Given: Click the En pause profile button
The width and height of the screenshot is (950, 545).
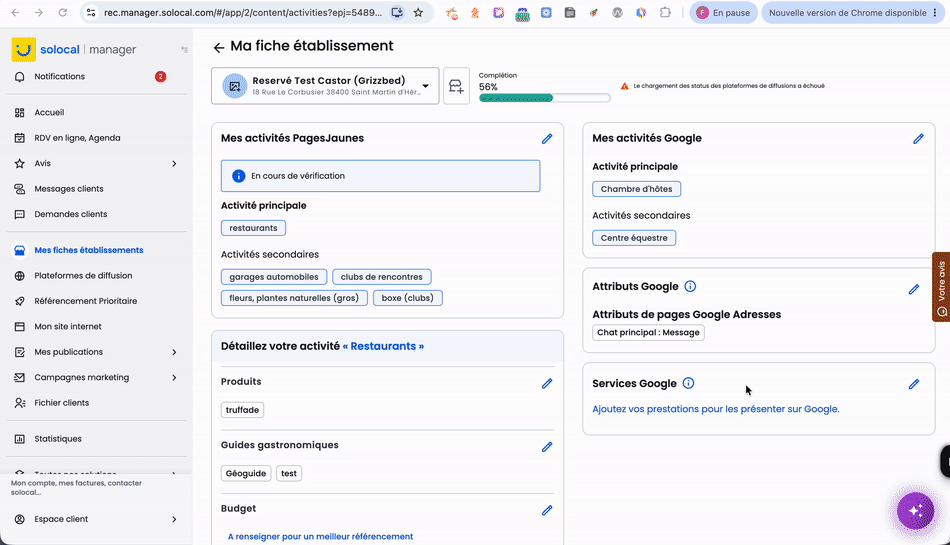Looking at the screenshot, I should [x=723, y=13].
